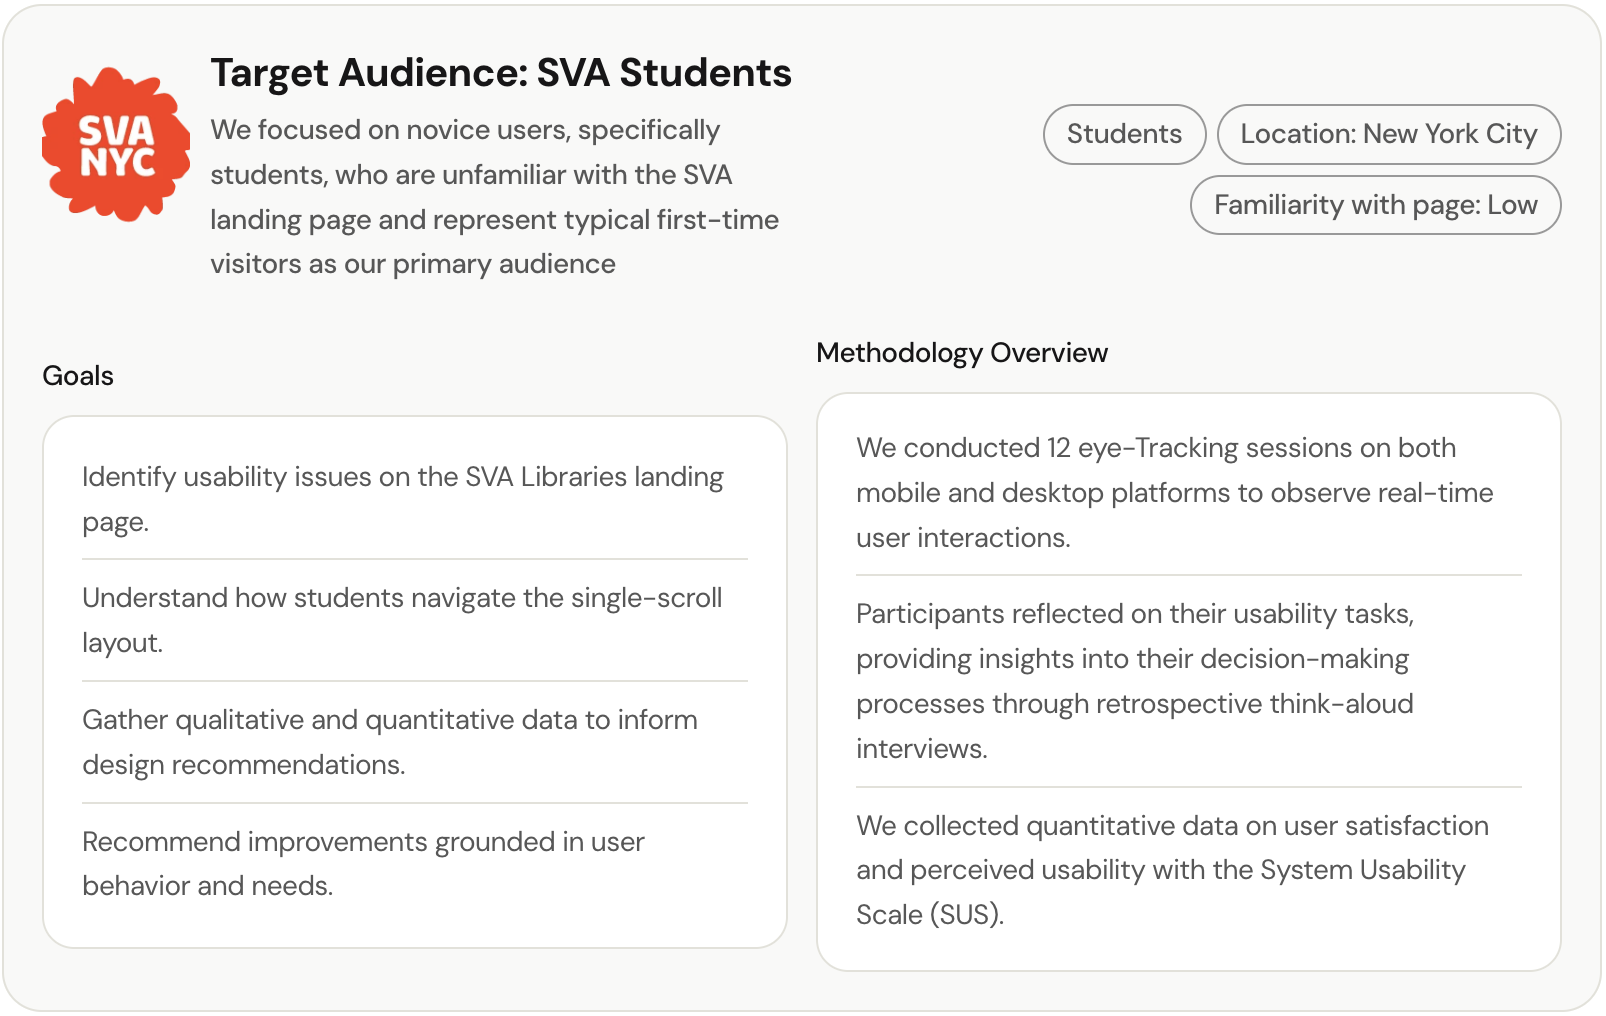Screen dimensions: 1606x1016
Task: Click the Location: New York City tag
Action: coord(1388,134)
